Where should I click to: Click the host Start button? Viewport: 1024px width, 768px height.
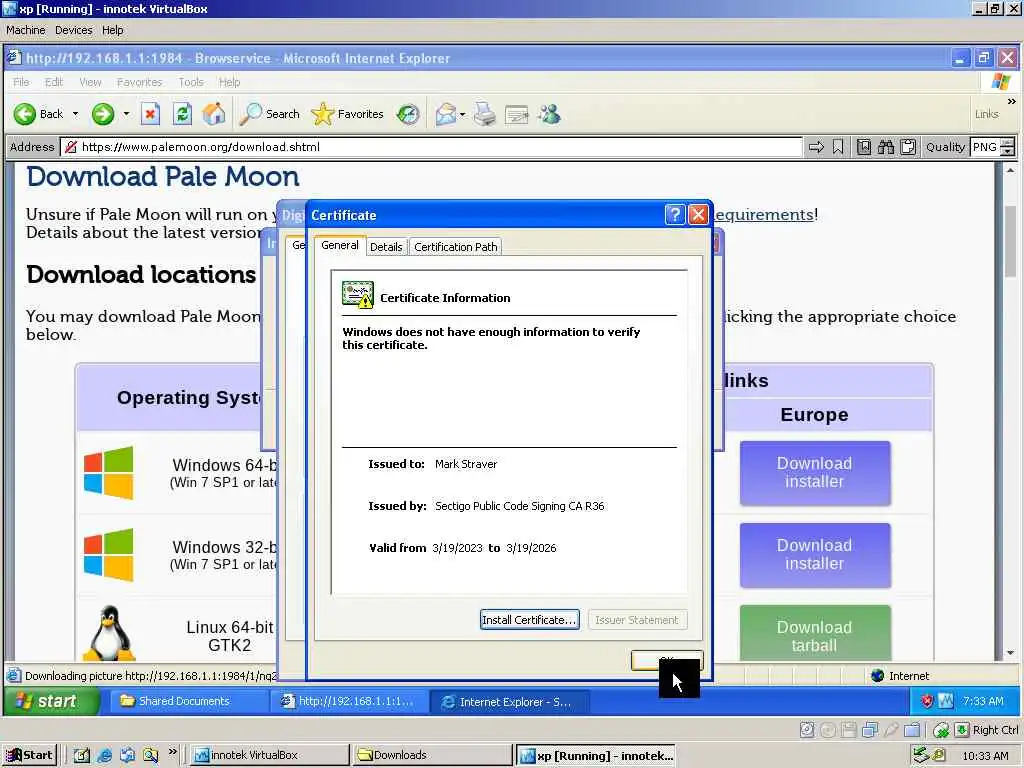click(x=29, y=756)
